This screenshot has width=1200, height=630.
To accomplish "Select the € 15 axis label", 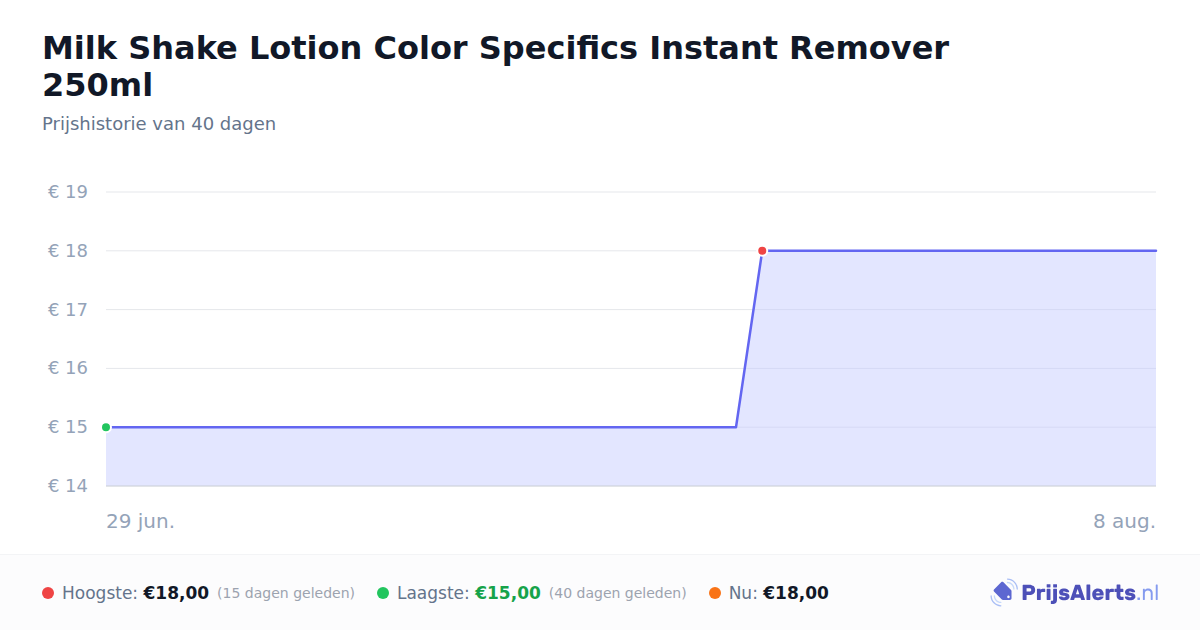I will pyautogui.click(x=68, y=427).
